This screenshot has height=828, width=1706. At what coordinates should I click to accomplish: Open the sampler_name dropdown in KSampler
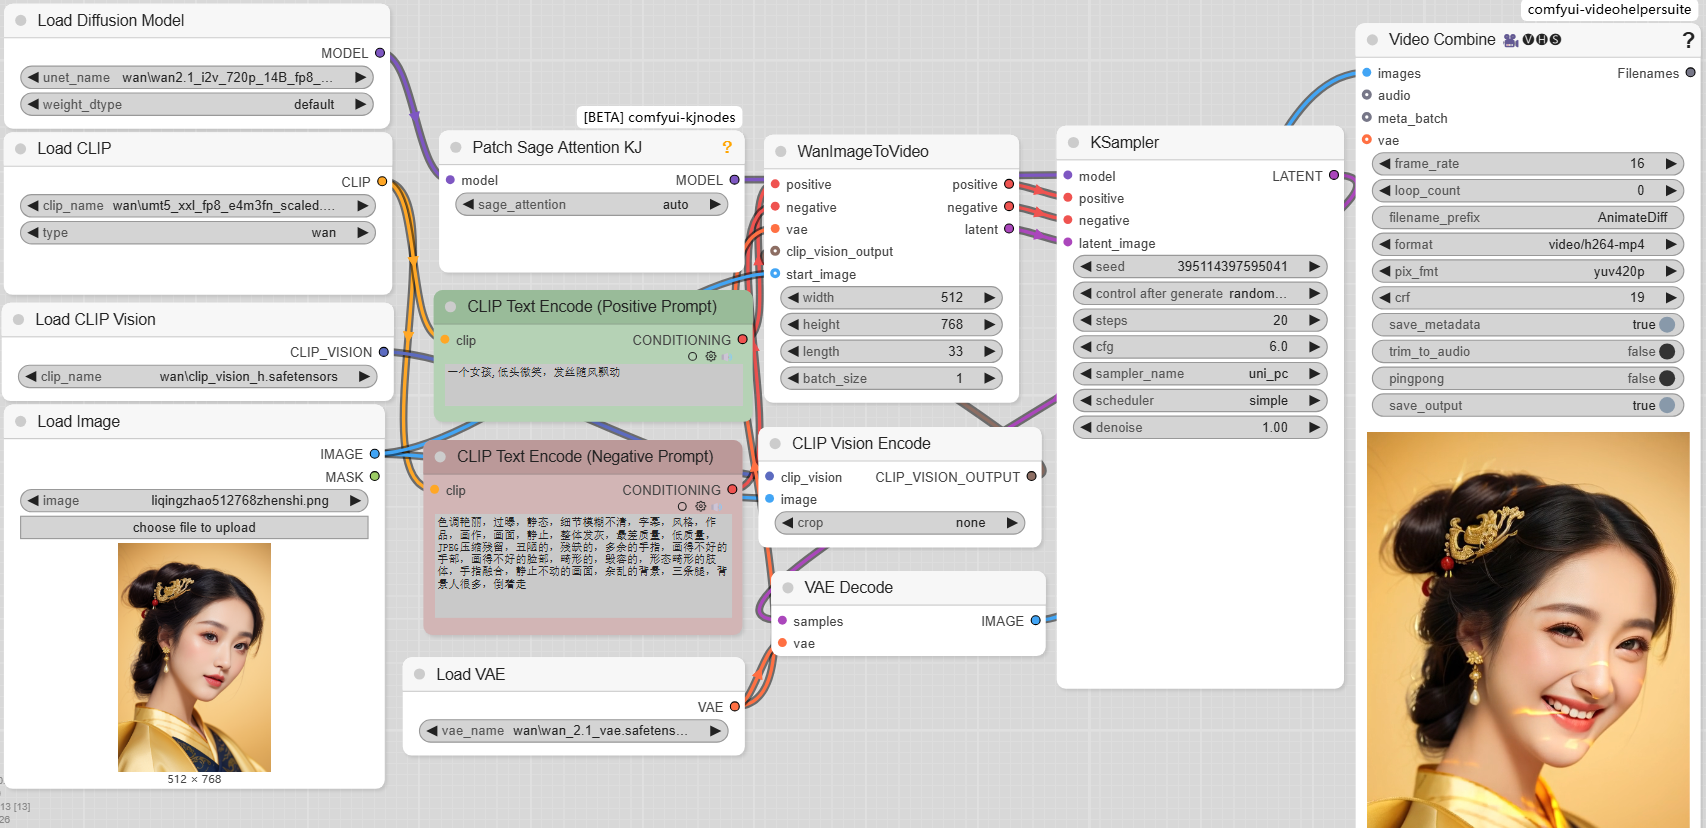(x=1200, y=373)
